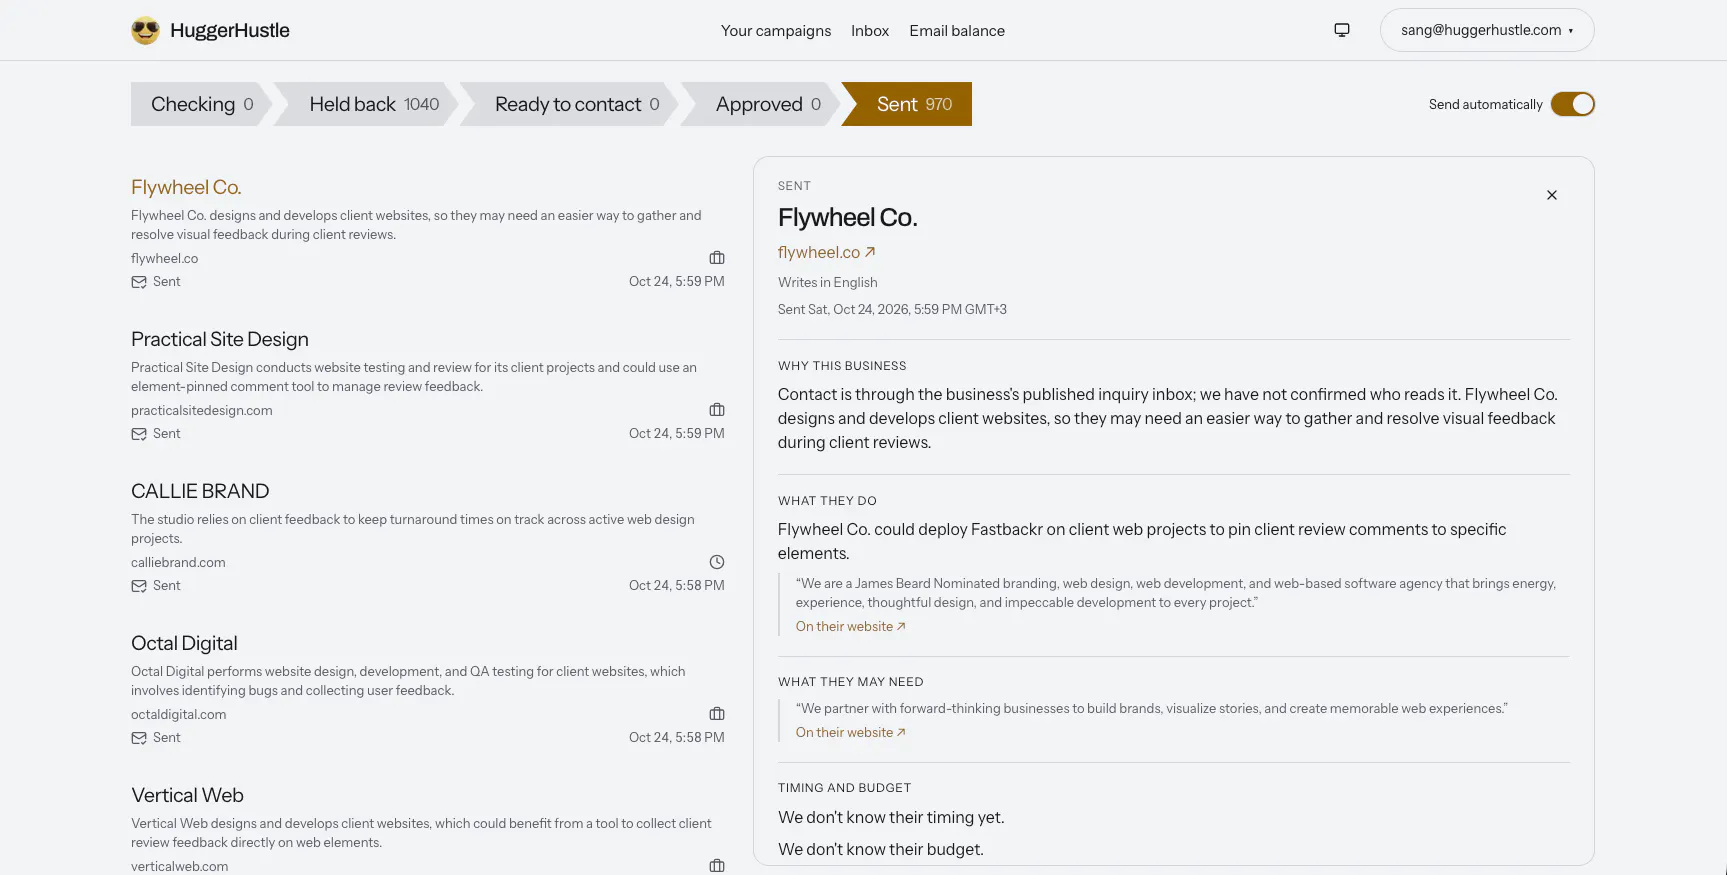Turn off the Send automatically switch
This screenshot has width=1727, height=875.
tap(1573, 104)
